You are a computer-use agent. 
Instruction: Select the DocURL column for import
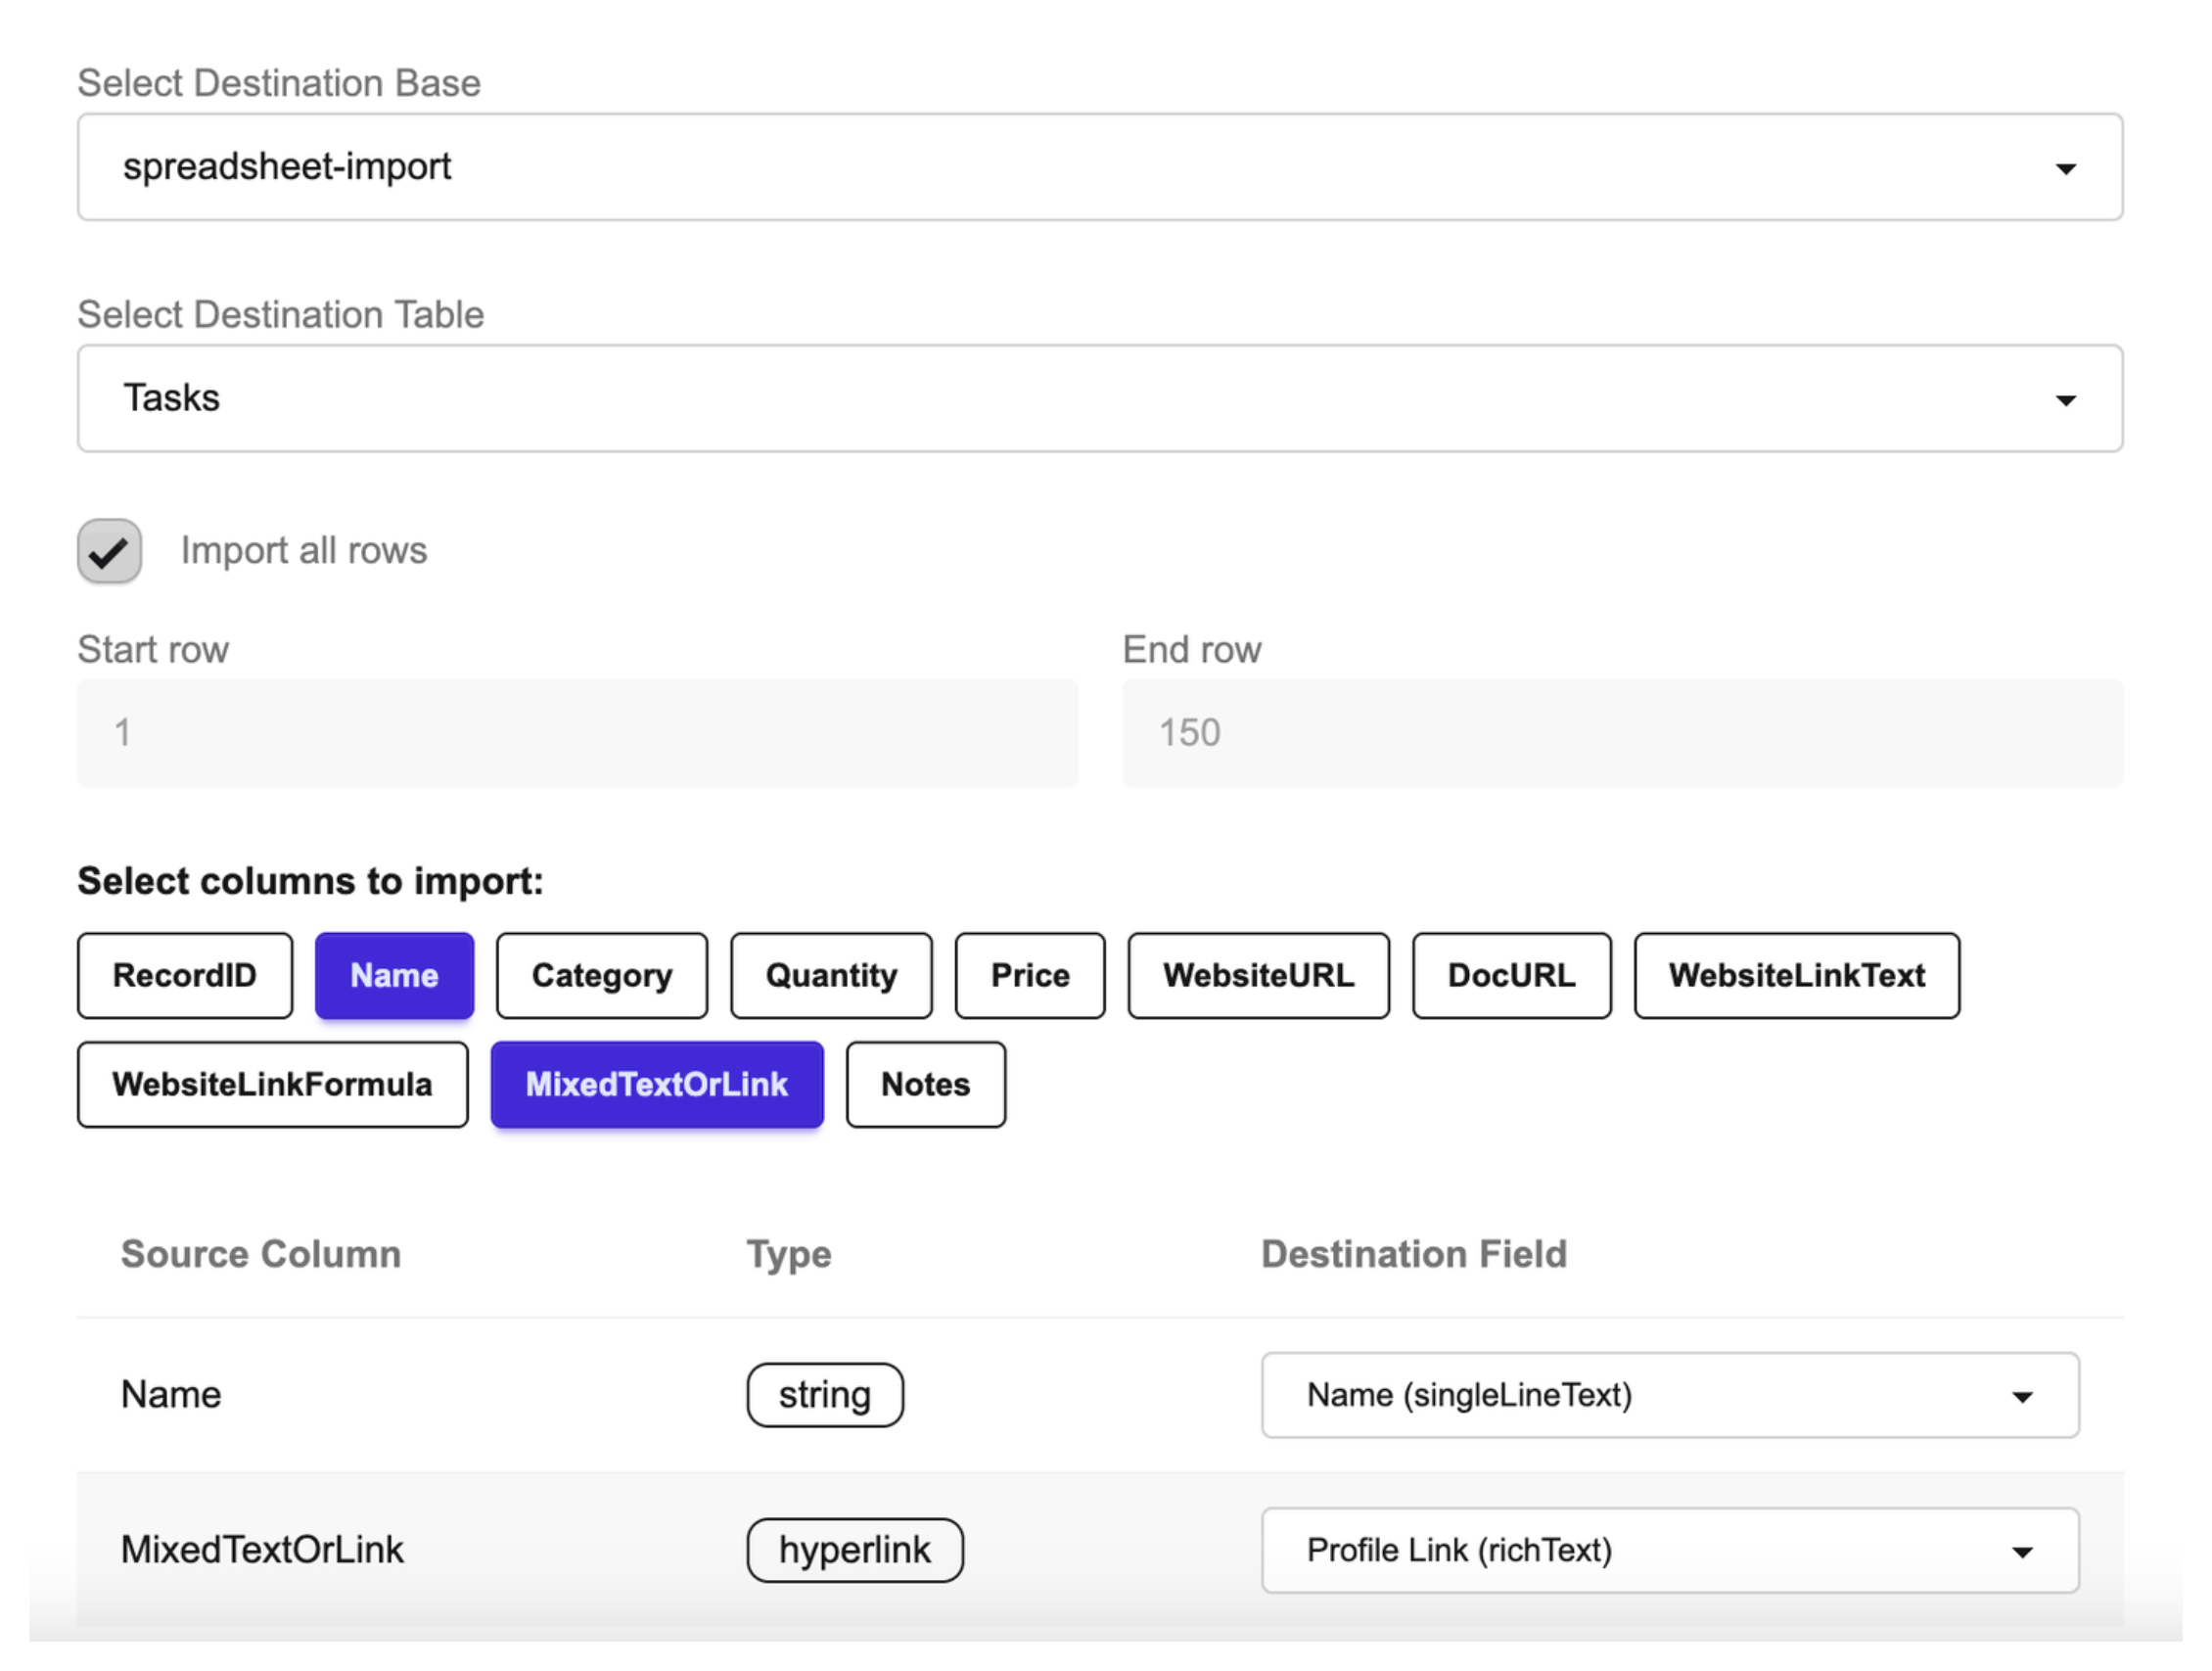[x=1511, y=975]
